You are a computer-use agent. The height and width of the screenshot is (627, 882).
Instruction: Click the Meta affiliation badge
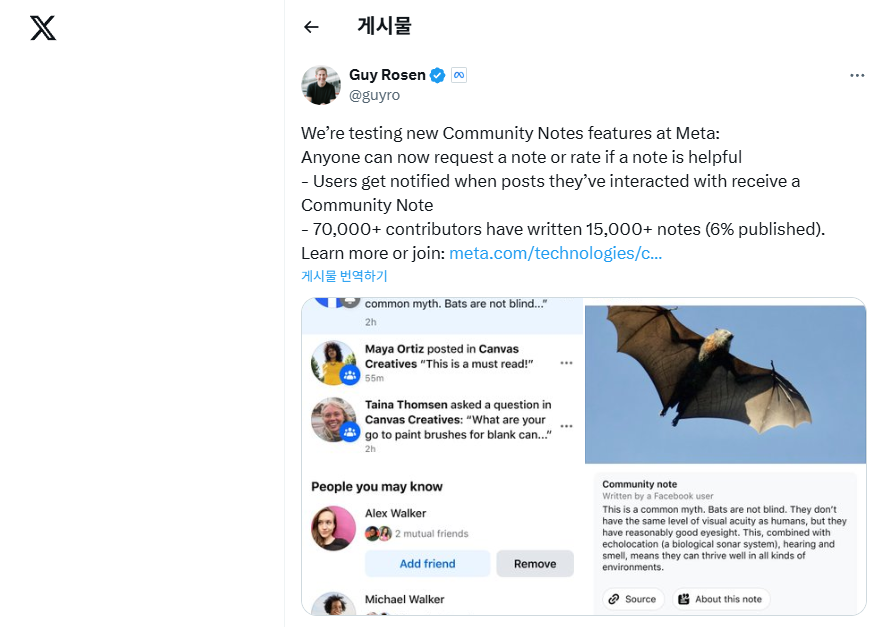click(459, 75)
